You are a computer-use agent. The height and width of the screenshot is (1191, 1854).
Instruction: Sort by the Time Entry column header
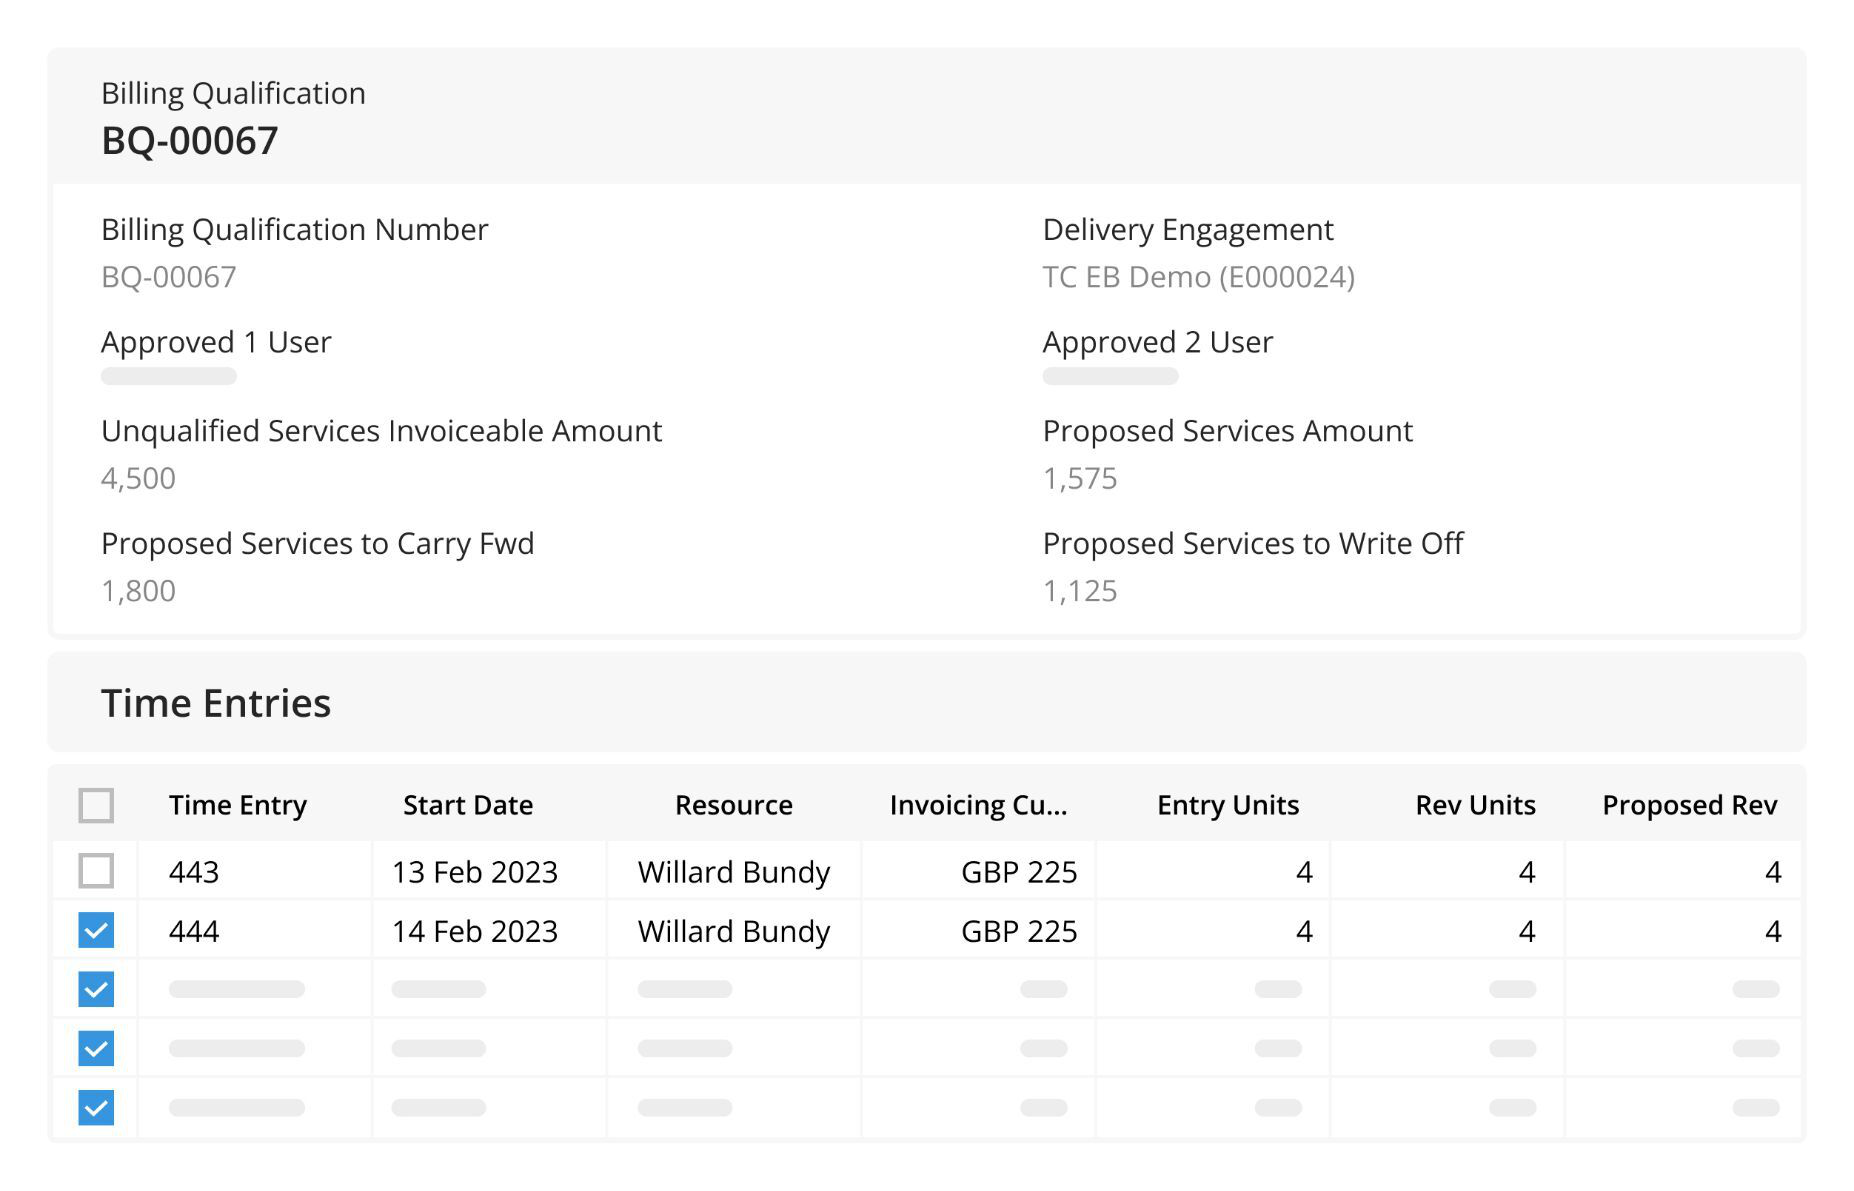[237, 805]
